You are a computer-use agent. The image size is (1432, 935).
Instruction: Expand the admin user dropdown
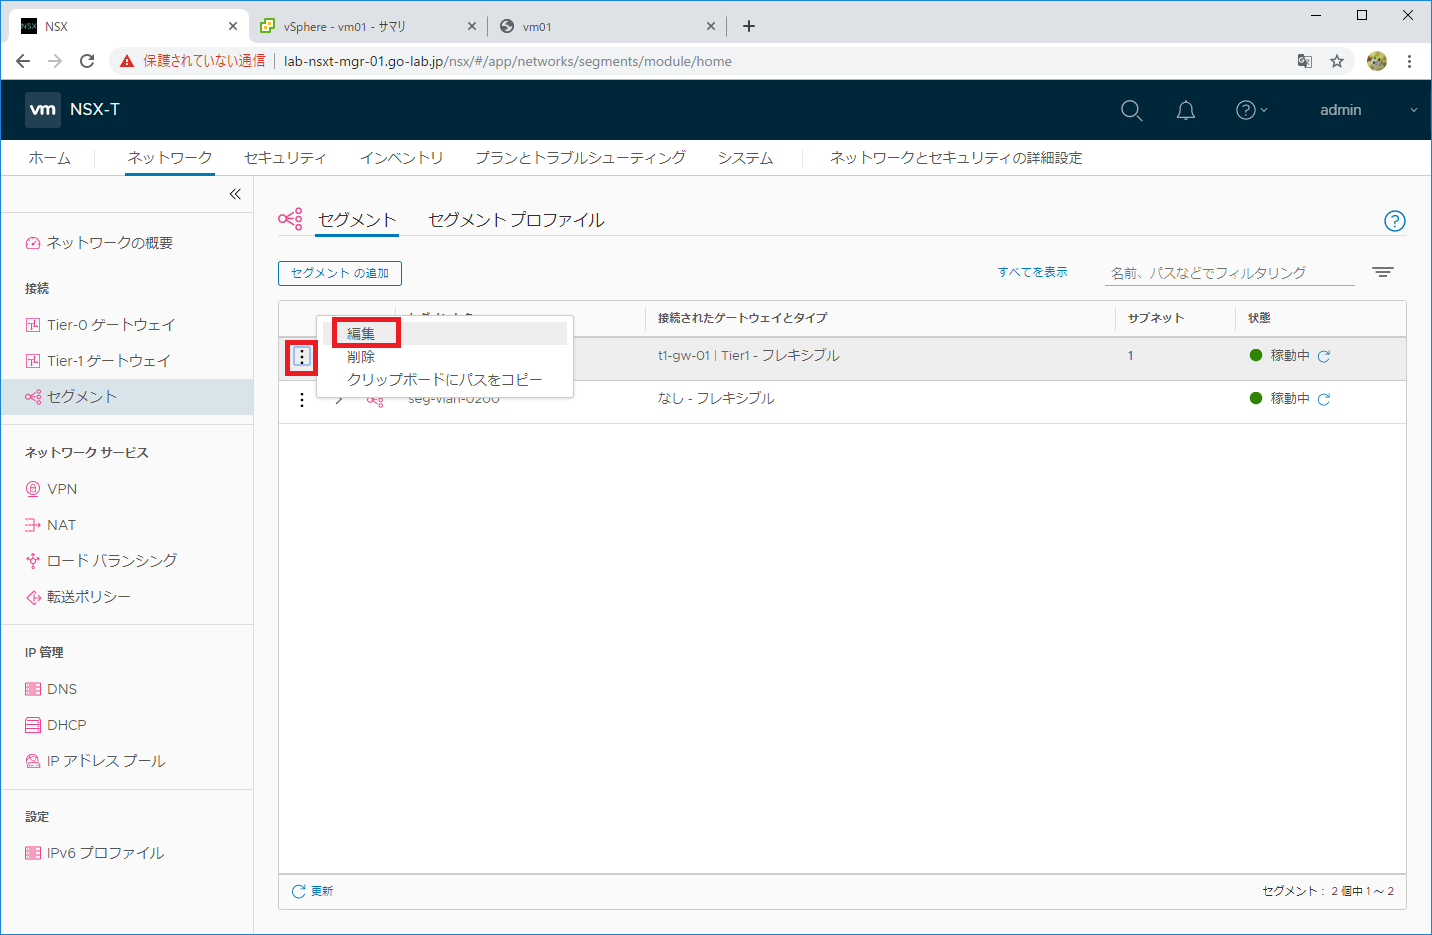click(1366, 110)
